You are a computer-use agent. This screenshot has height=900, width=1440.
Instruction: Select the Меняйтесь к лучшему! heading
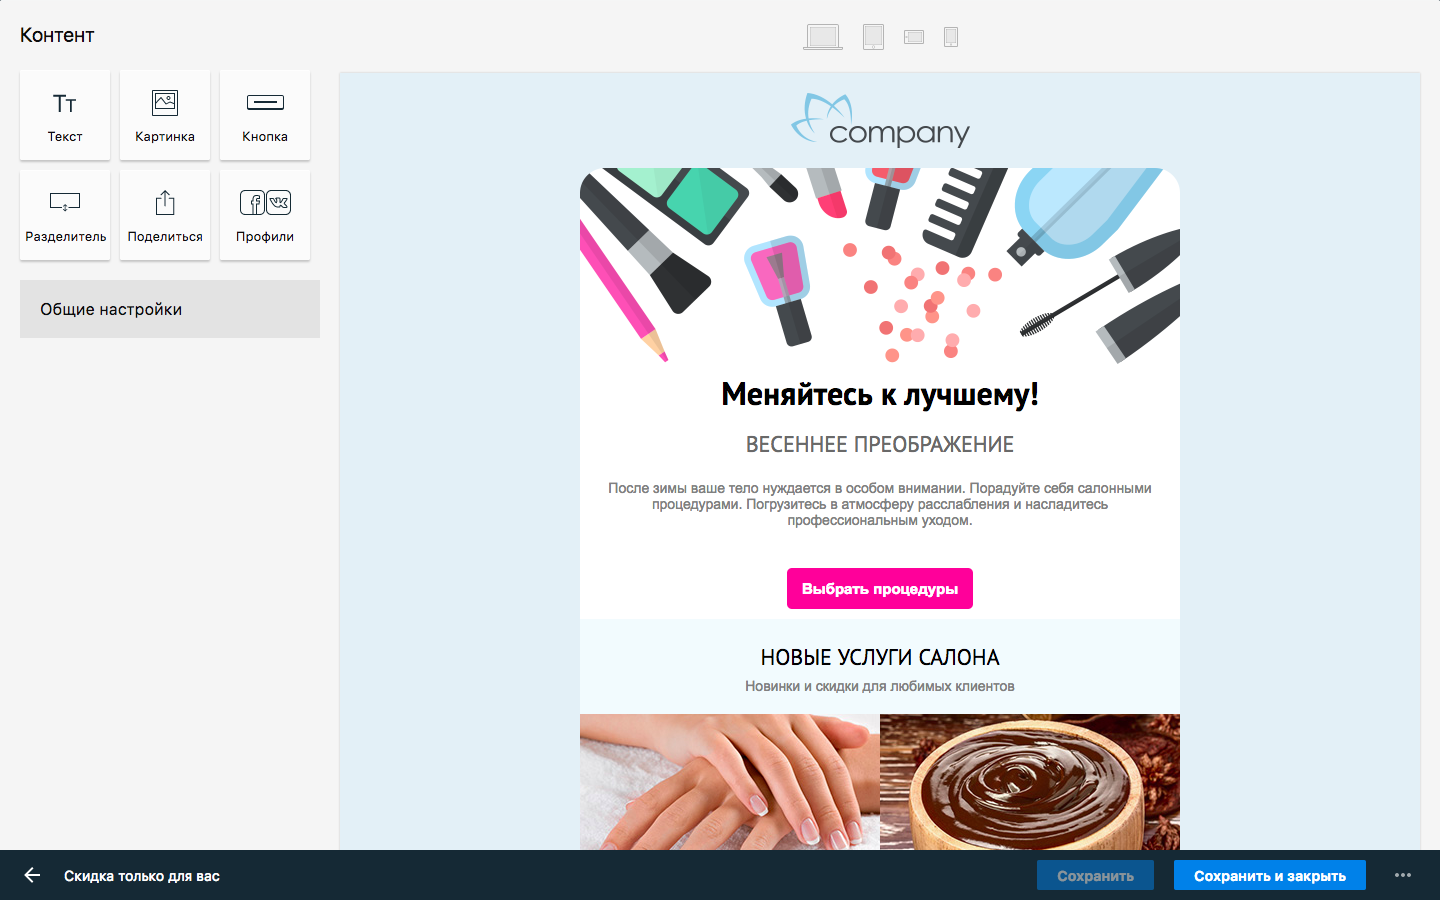pyautogui.click(x=880, y=394)
